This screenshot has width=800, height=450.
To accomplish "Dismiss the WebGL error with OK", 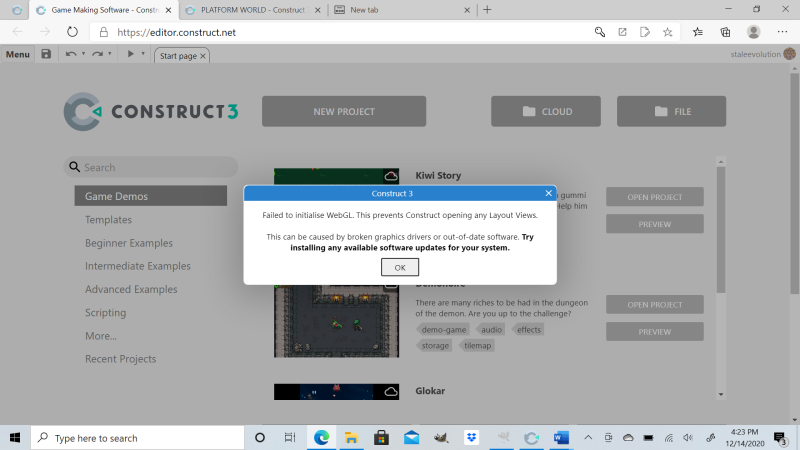I will (399, 267).
